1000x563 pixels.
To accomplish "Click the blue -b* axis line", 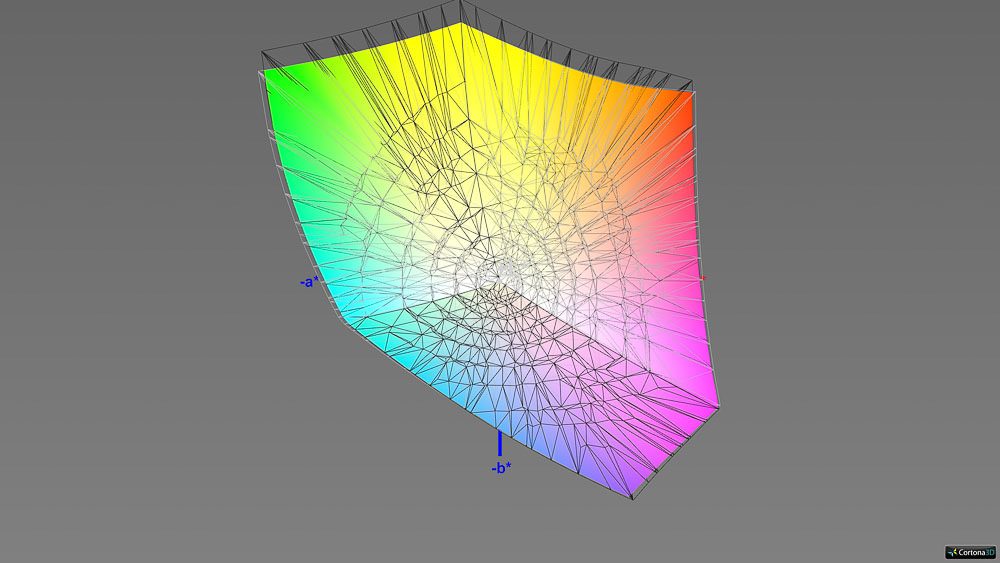I will [500, 443].
